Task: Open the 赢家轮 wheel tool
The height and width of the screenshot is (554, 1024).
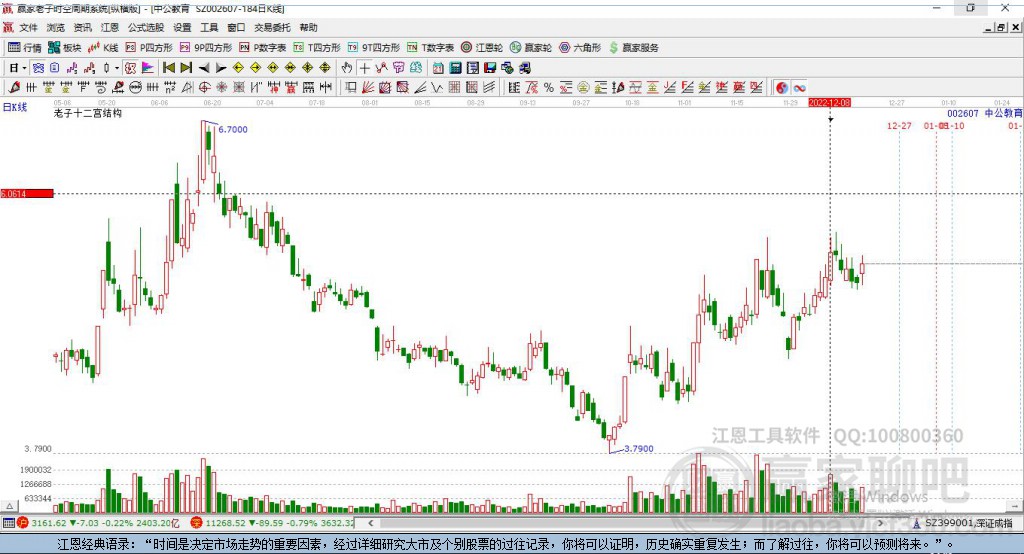Action: pyautogui.click(x=531, y=48)
